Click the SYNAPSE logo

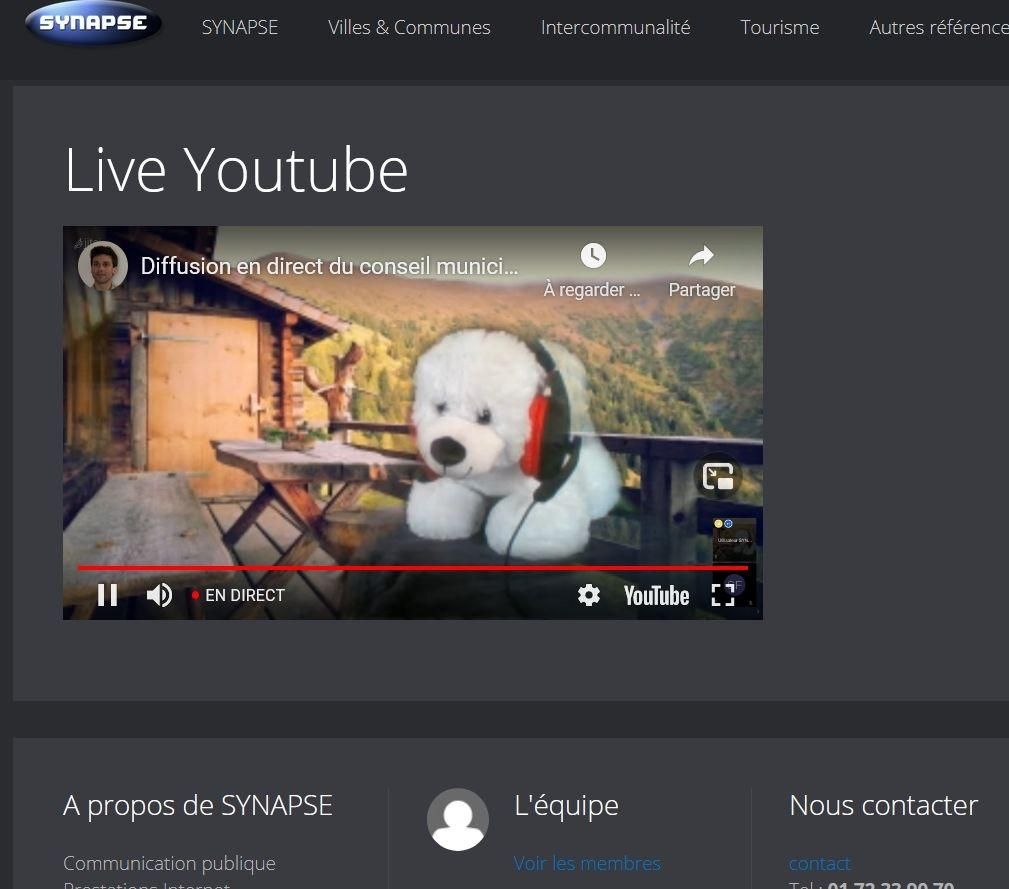[x=94, y=25]
